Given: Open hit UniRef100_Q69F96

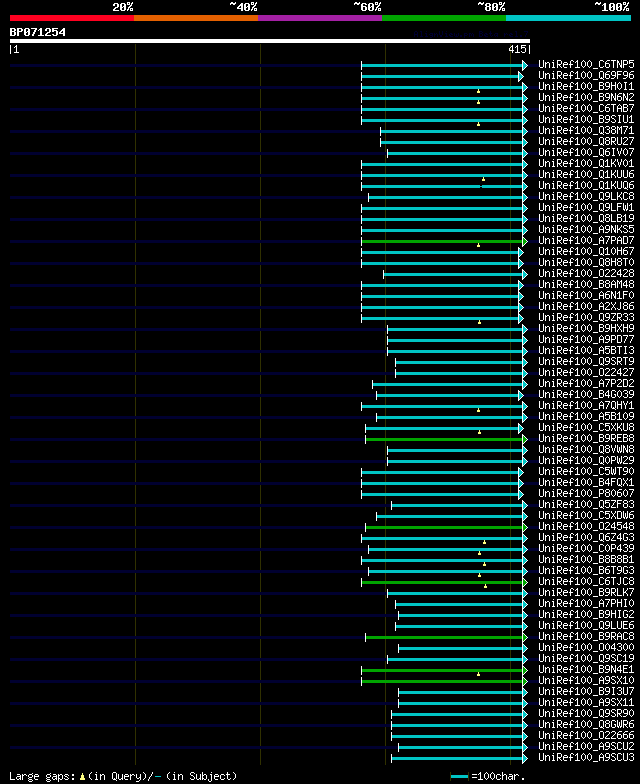Looking at the screenshot, I should 586,76.
